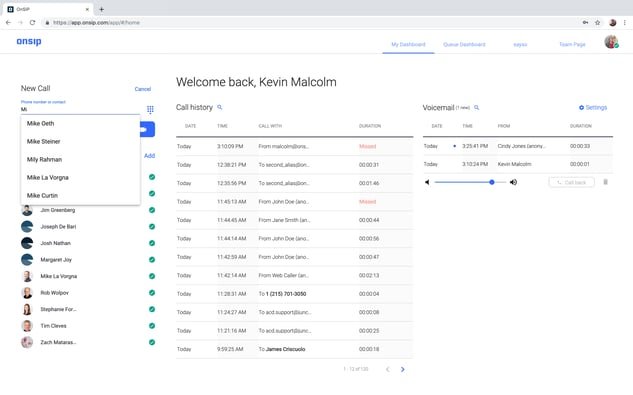Image resolution: width=633 pixels, height=395 pixels.
Task: Click green status icon for Margaret Joy
Action: point(152,260)
